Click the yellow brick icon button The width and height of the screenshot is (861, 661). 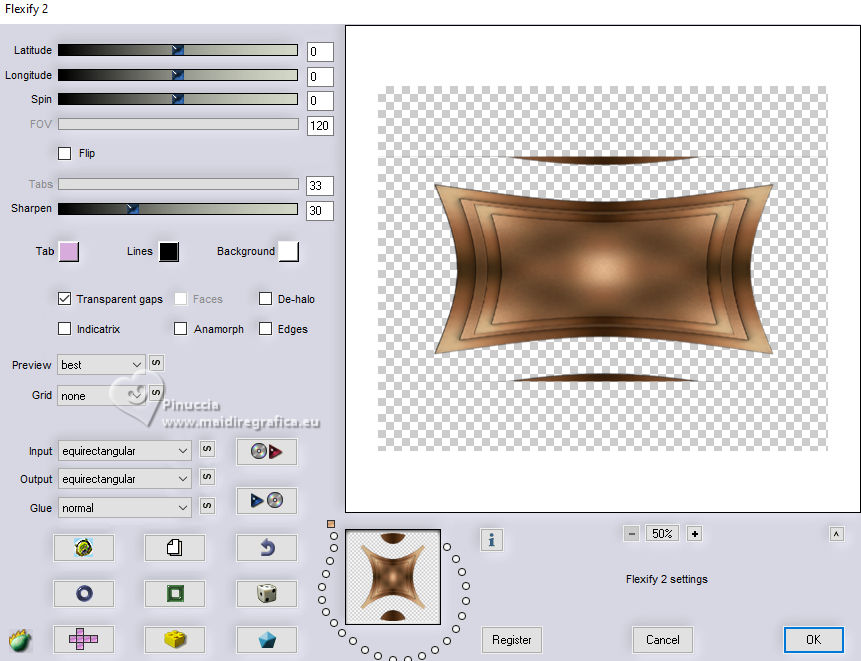pos(175,639)
